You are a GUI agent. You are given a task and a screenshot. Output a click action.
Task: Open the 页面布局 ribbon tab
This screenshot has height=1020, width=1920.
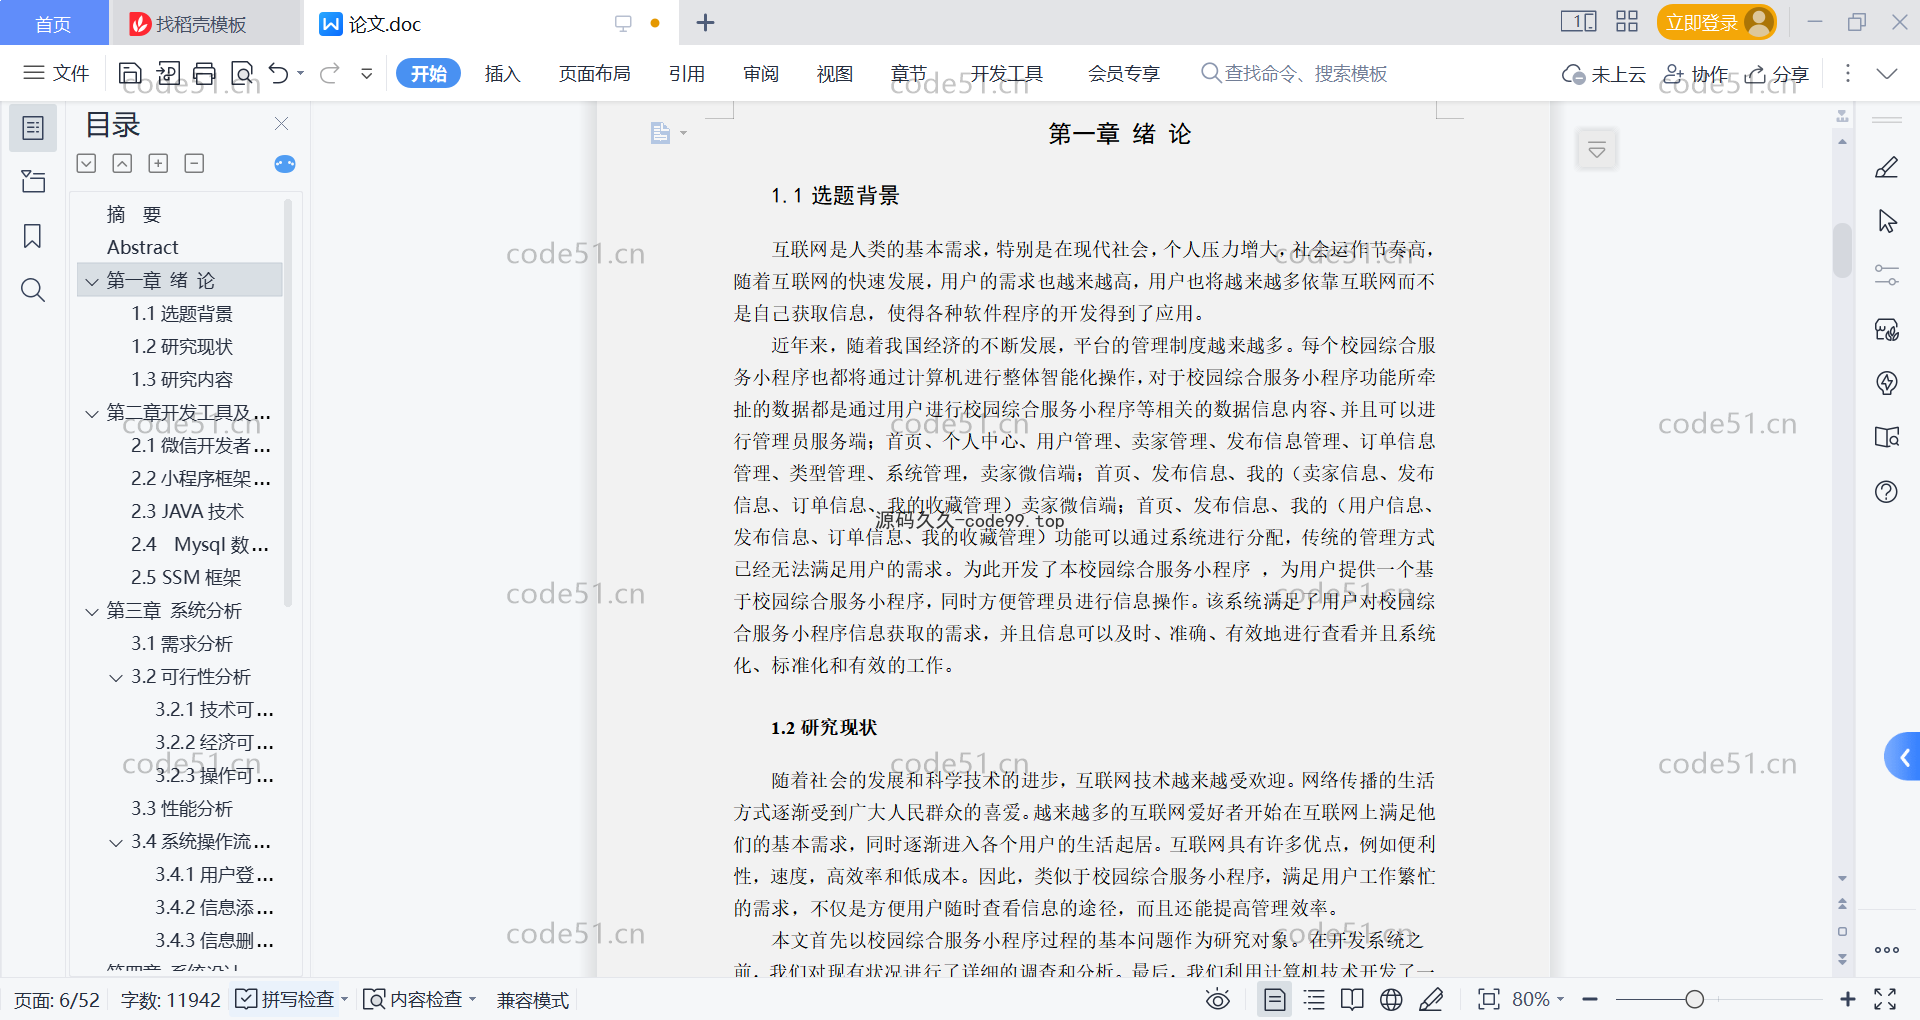[x=594, y=73]
